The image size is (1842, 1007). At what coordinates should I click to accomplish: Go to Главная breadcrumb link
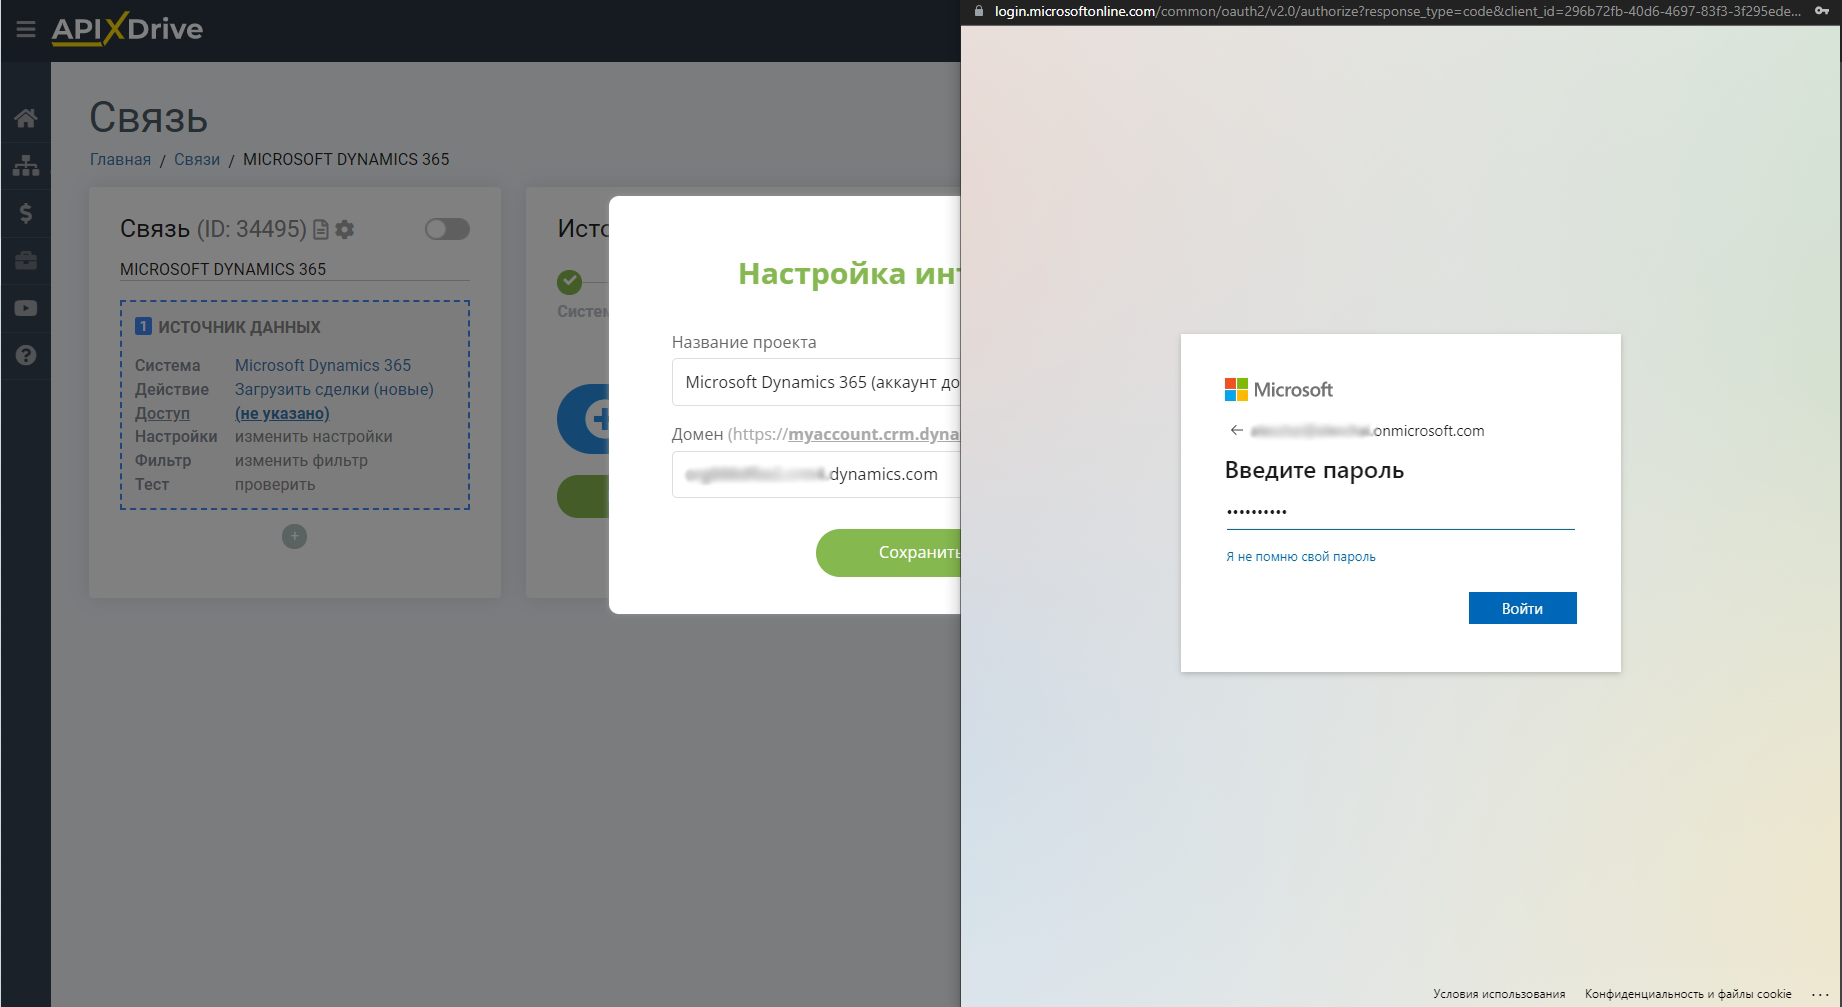(x=120, y=159)
